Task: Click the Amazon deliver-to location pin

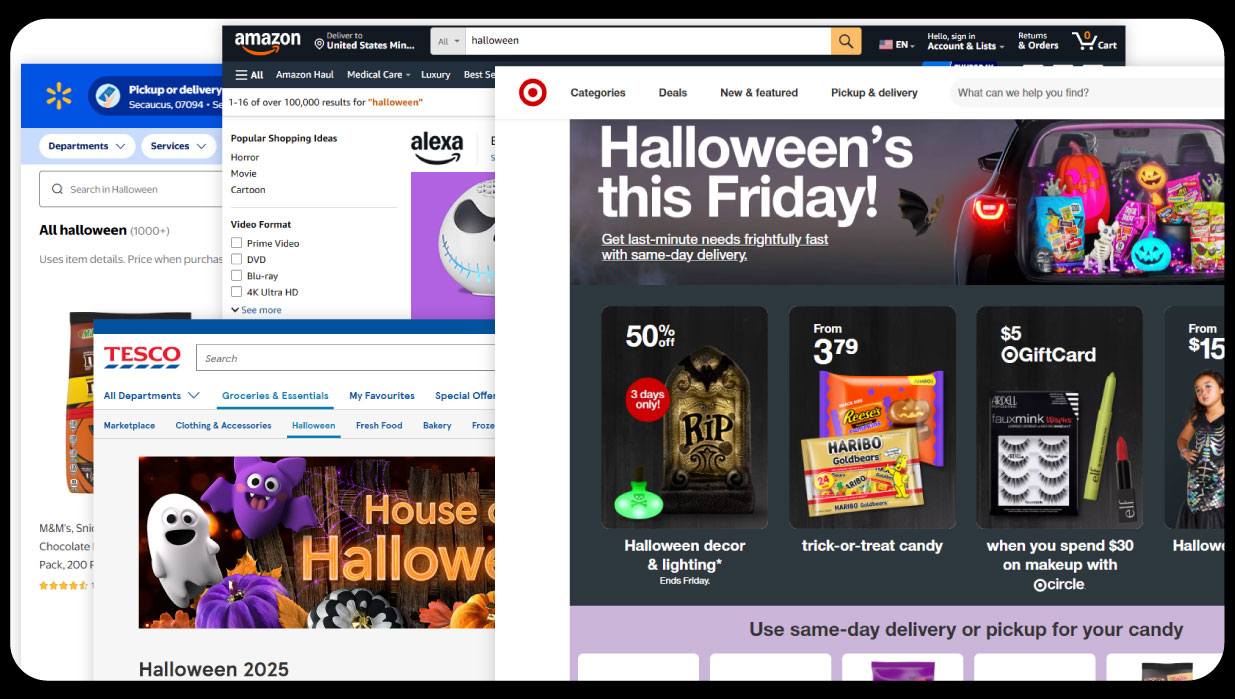Action: (320, 44)
